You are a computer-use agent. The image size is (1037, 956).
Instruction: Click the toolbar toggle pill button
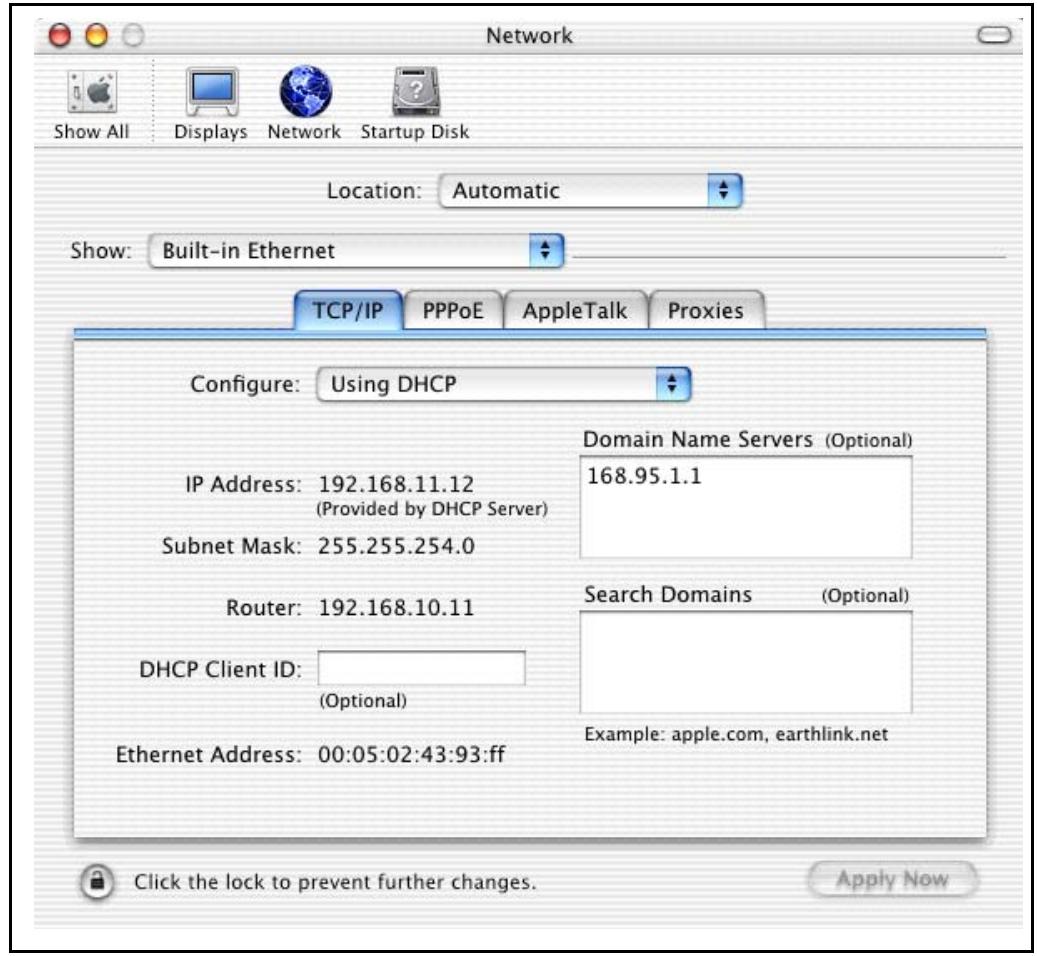click(994, 35)
